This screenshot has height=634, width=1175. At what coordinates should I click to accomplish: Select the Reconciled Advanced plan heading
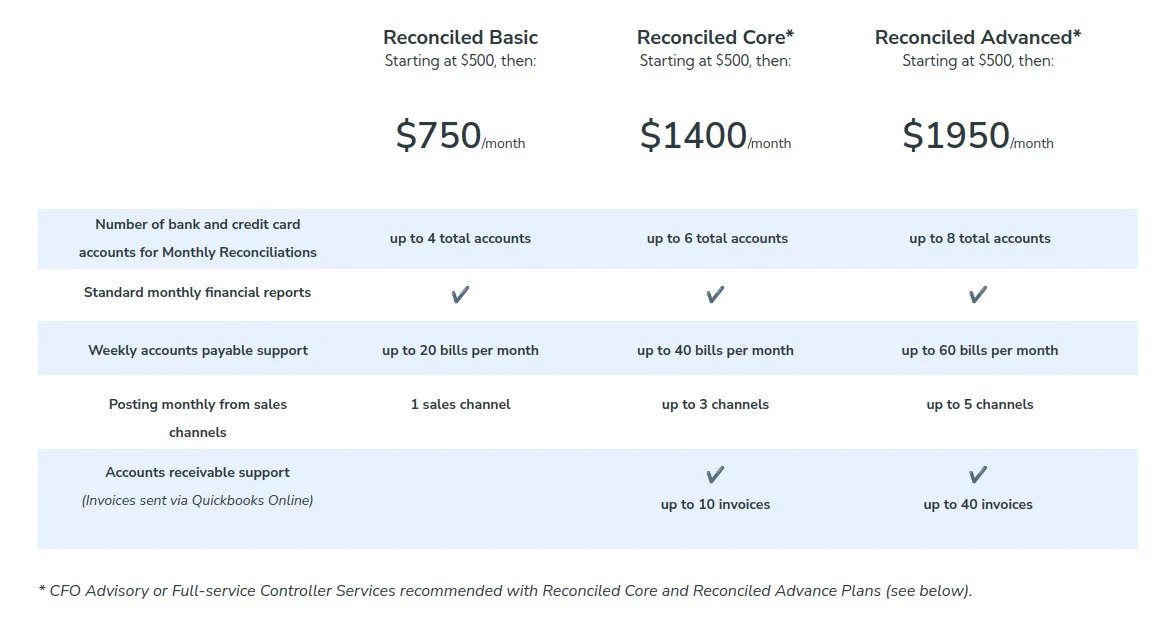(x=978, y=38)
